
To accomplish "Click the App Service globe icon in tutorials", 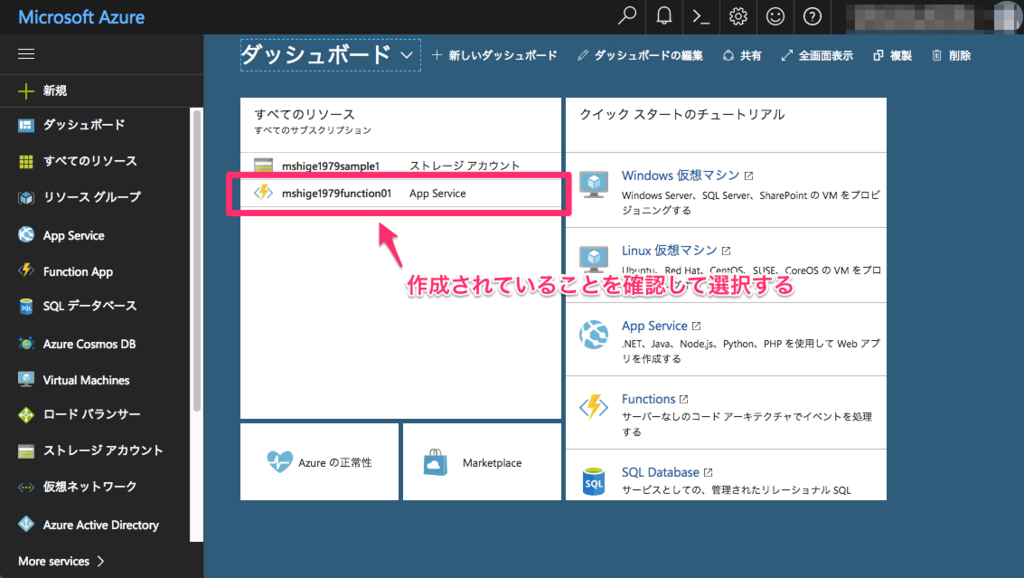I will click(x=594, y=334).
